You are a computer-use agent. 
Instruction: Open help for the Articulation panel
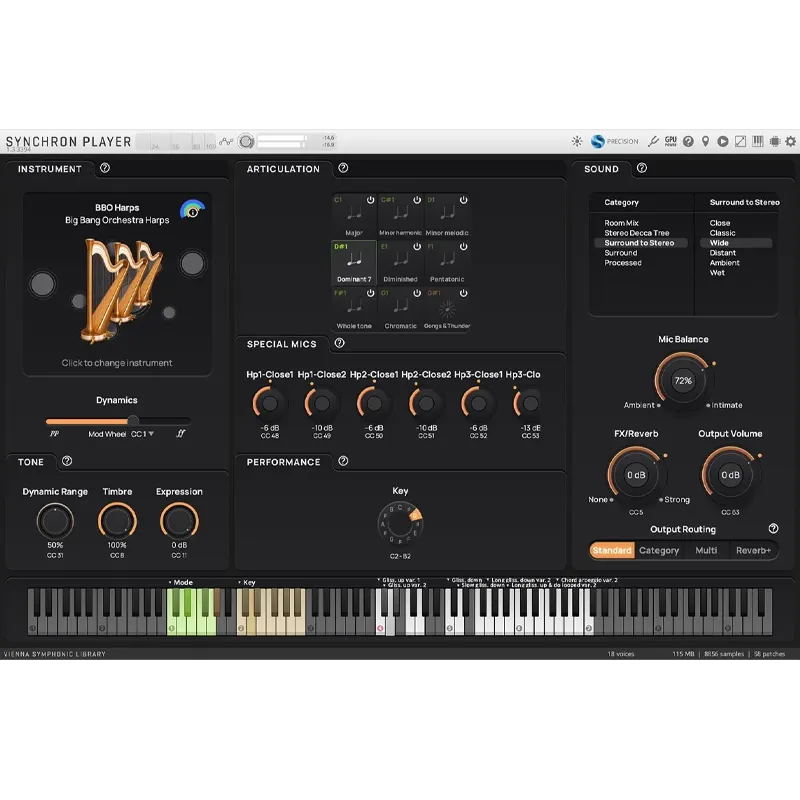(343, 168)
